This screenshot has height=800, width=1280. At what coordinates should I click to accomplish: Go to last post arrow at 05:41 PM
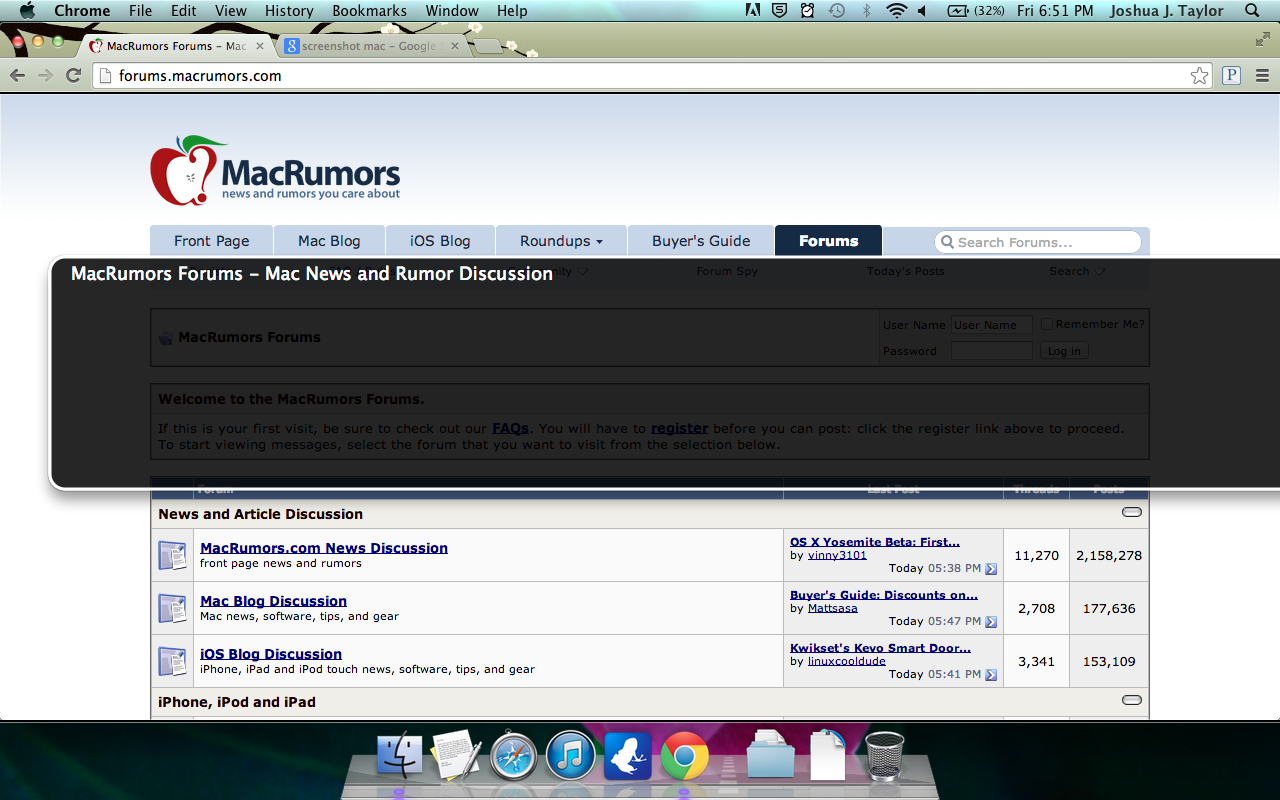pos(991,675)
